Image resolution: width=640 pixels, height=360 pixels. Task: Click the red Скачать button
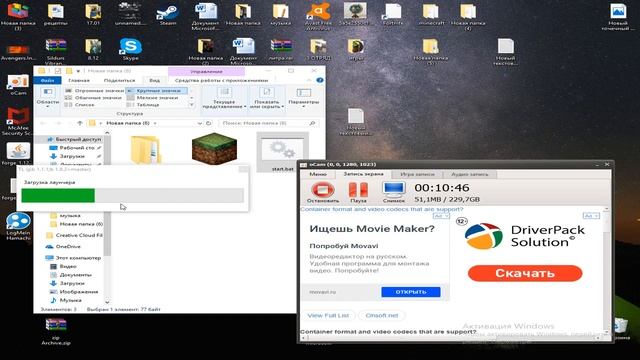(525, 273)
